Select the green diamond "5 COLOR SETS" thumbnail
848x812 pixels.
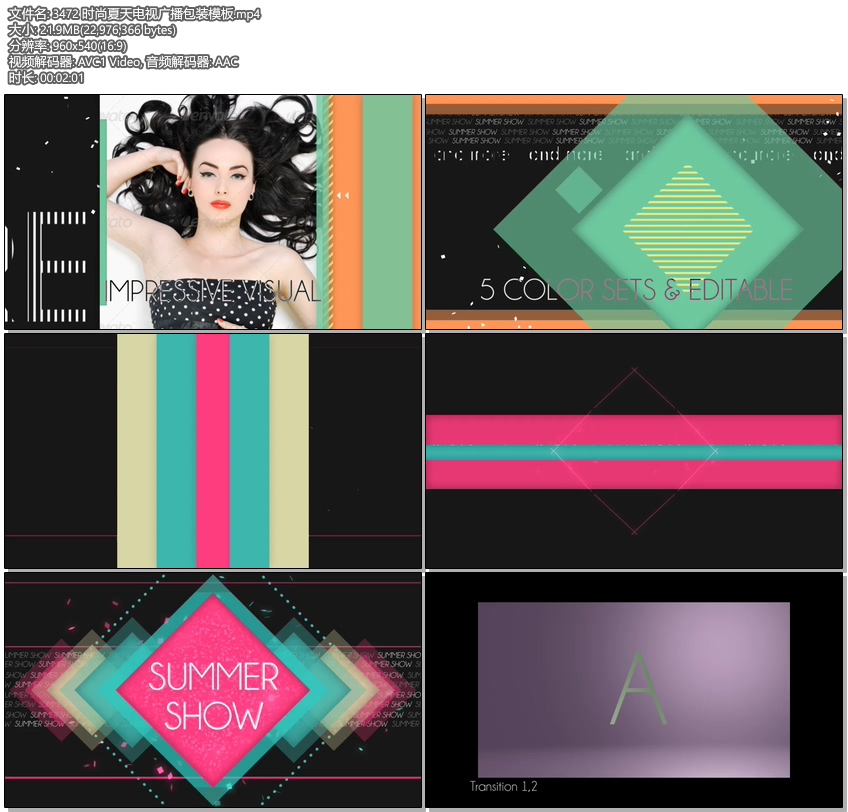[x=633, y=212]
